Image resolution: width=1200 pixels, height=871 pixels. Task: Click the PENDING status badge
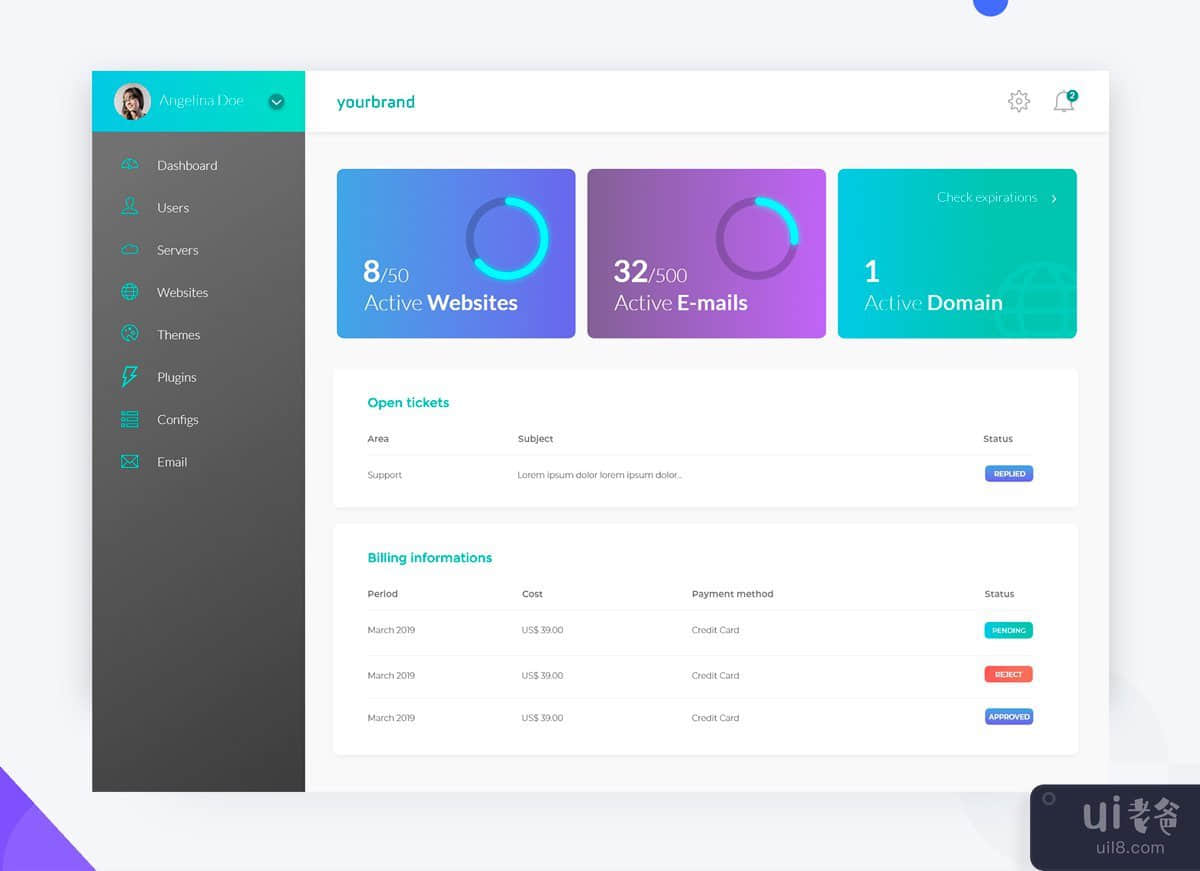tap(1008, 630)
